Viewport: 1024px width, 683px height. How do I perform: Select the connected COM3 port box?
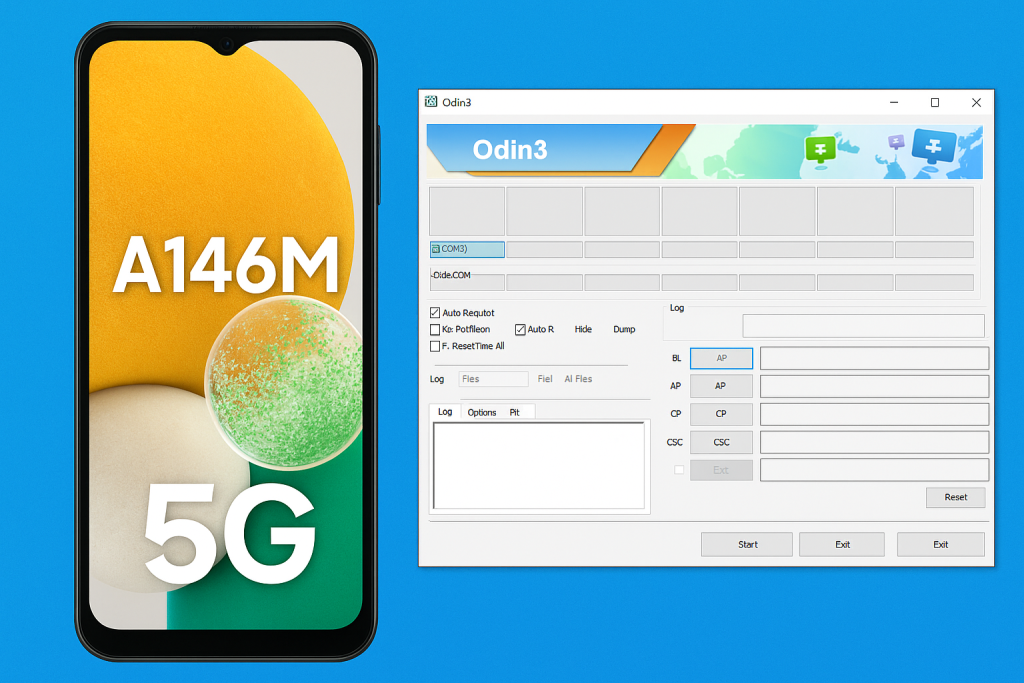tap(466, 249)
